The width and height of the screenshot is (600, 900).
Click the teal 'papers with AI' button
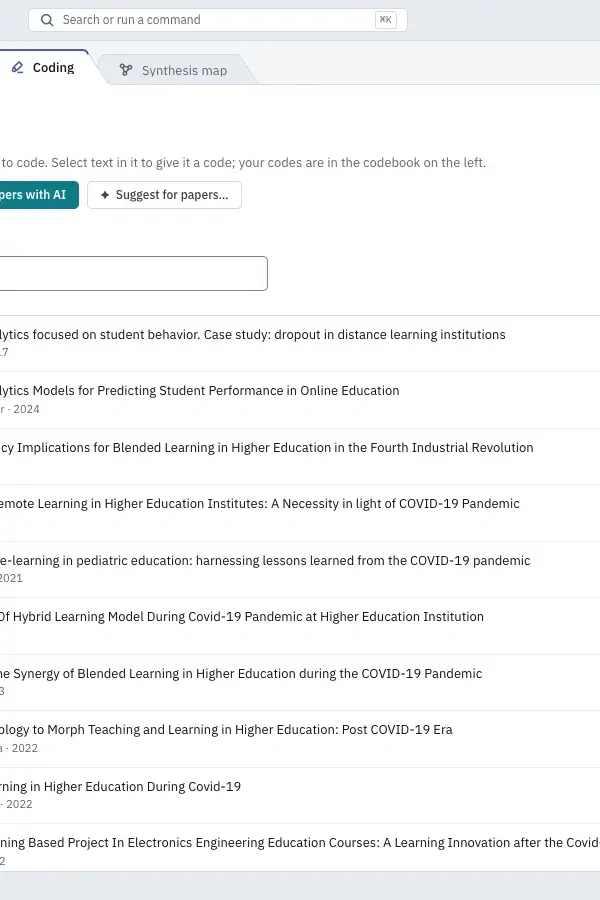pos(39,195)
